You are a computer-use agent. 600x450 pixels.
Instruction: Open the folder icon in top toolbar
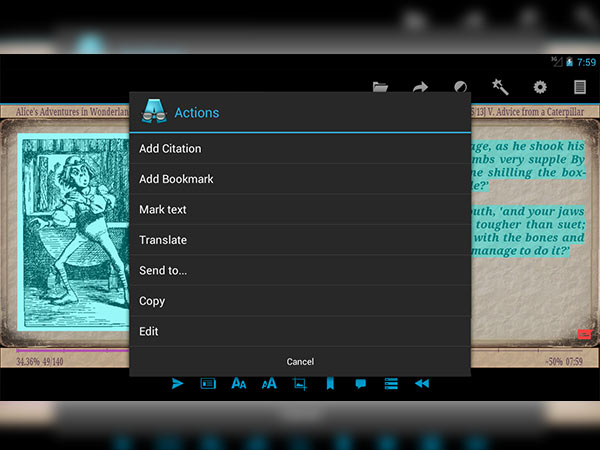(380, 87)
